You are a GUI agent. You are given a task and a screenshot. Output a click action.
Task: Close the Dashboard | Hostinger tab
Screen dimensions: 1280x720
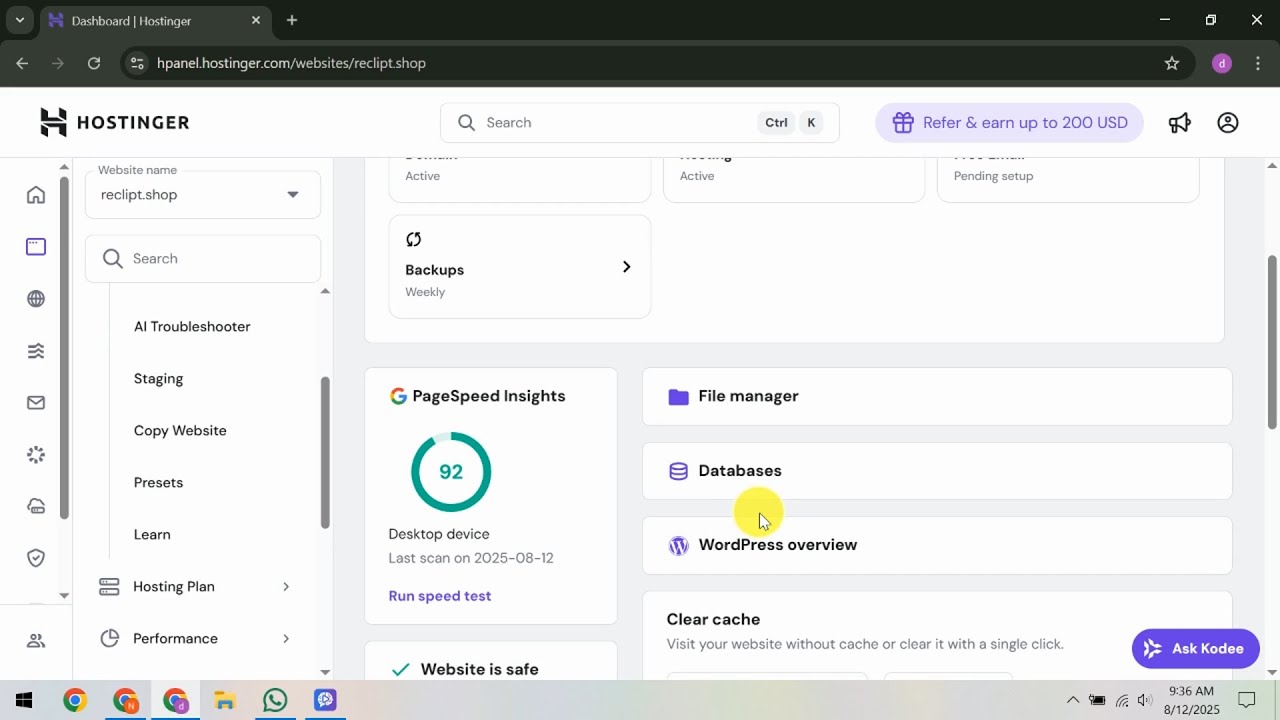pos(256,20)
